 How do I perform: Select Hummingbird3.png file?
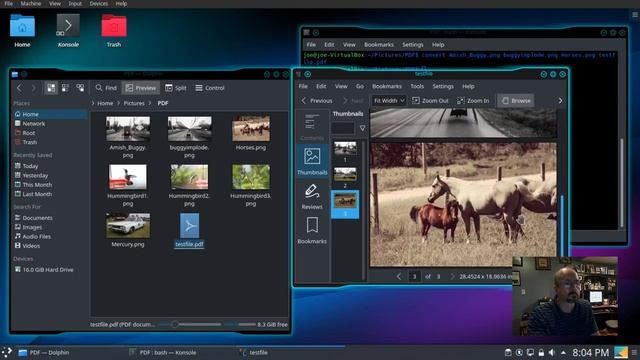coord(251,186)
